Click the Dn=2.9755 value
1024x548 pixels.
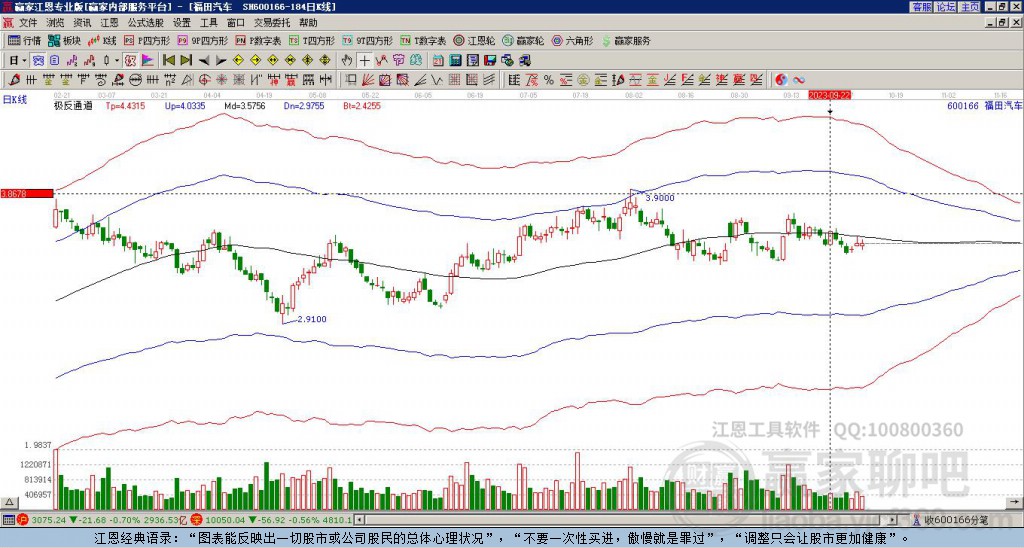click(304, 106)
